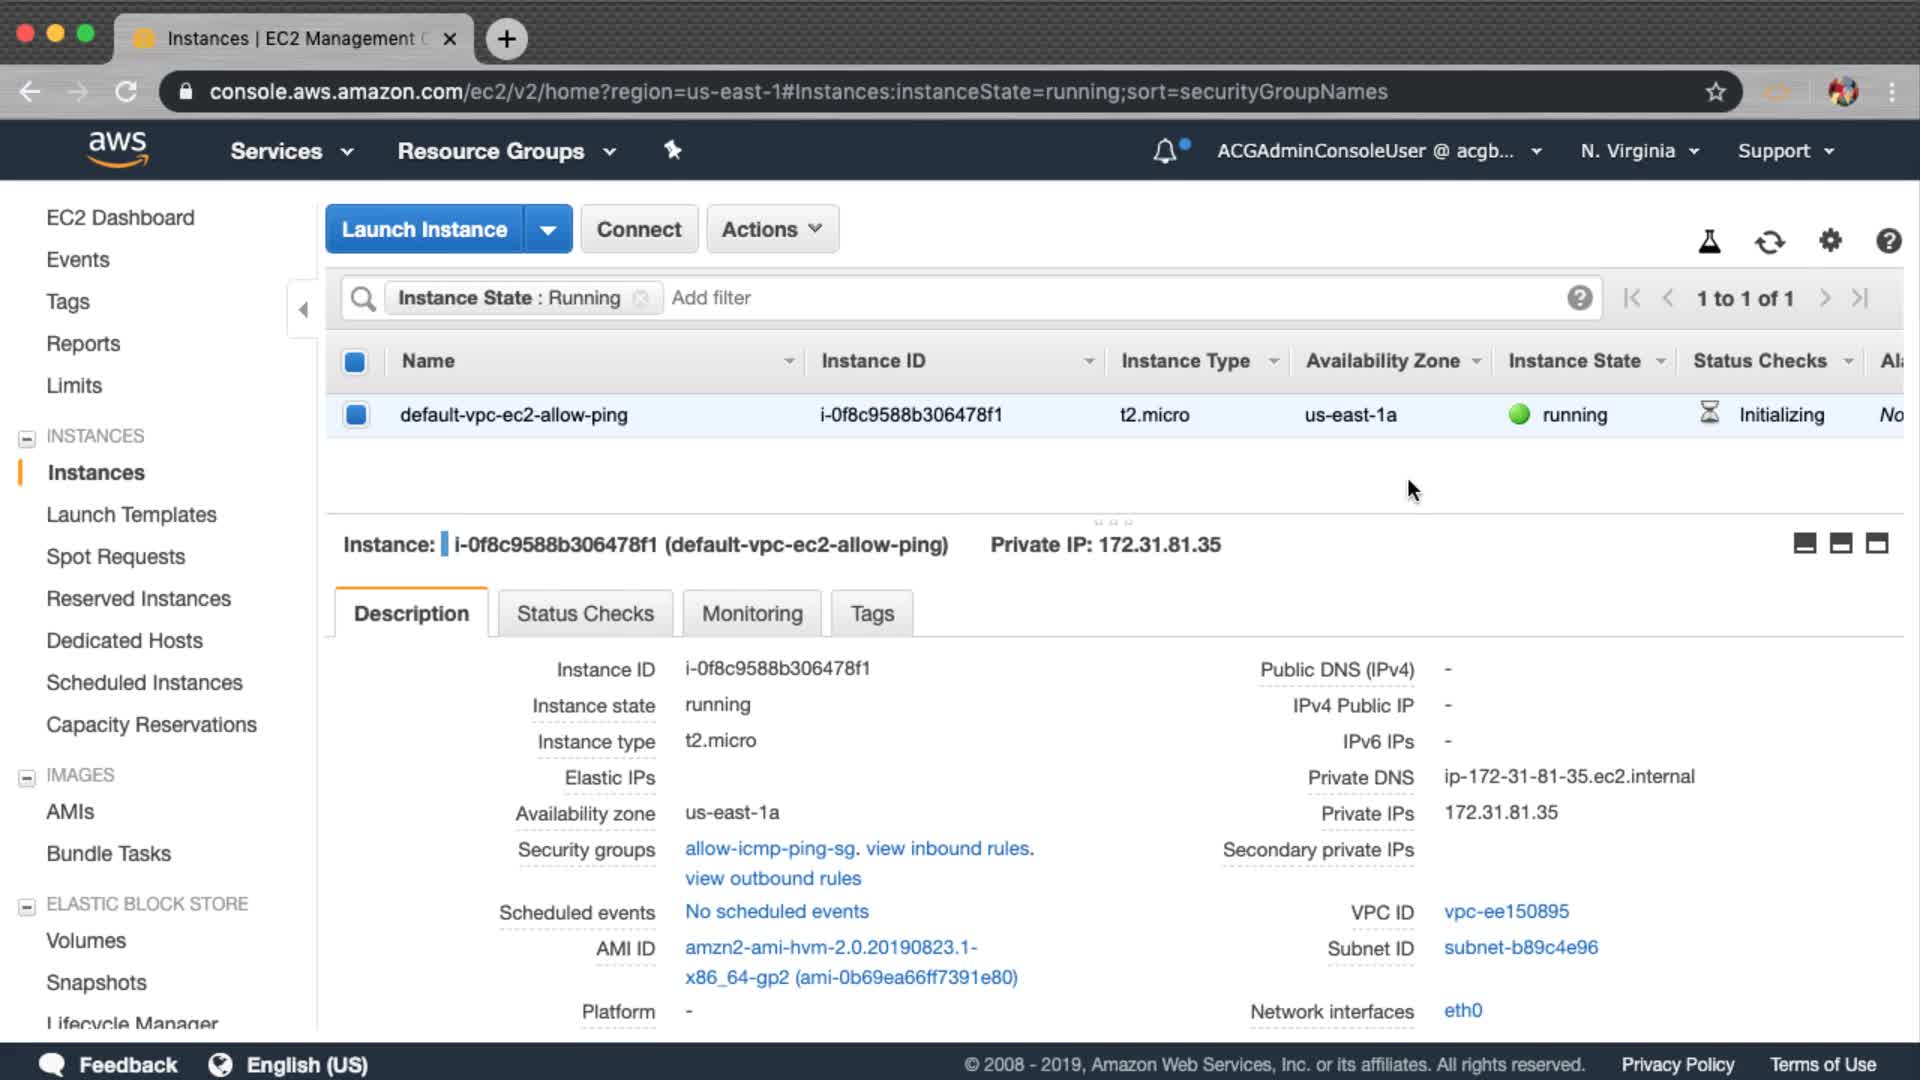Click the notifications bell icon
The height and width of the screenshot is (1080, 1920).
click(1165, 151)
